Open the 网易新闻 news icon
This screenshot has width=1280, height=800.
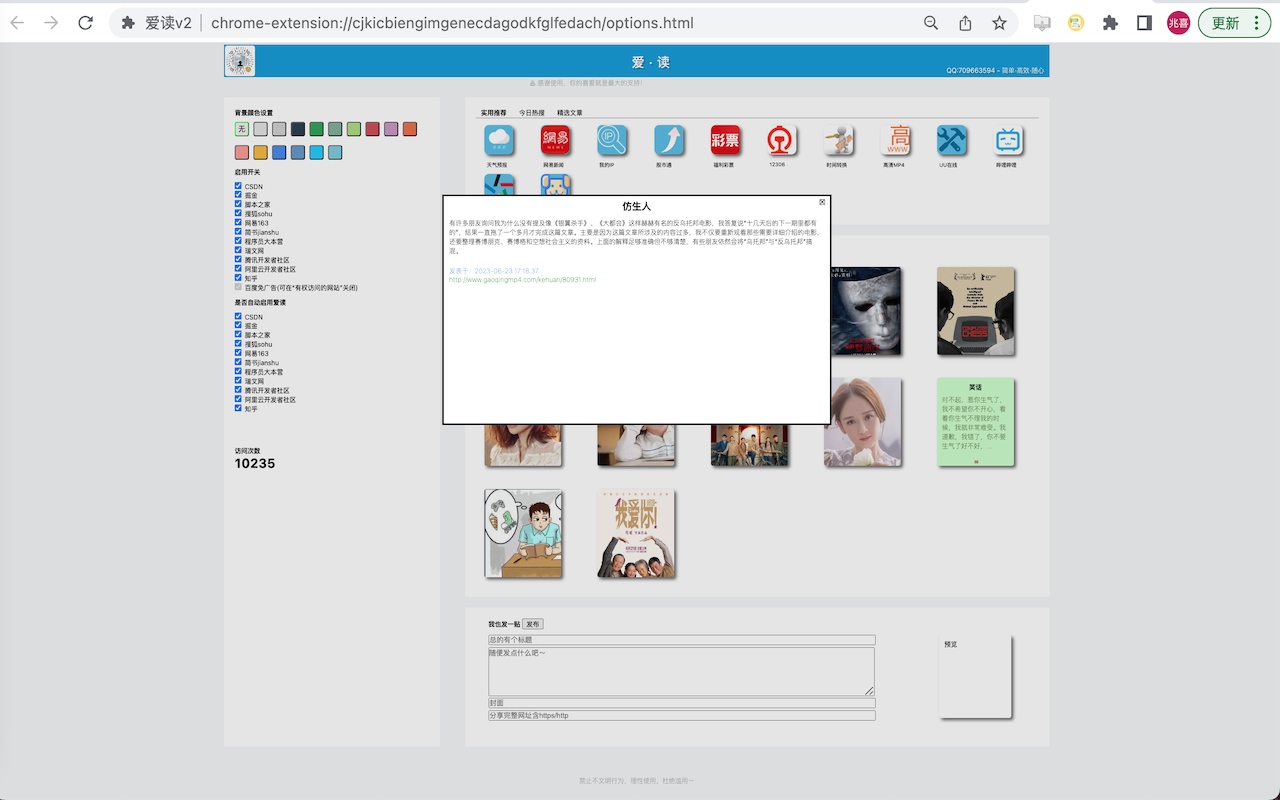[x=555, y=140]
